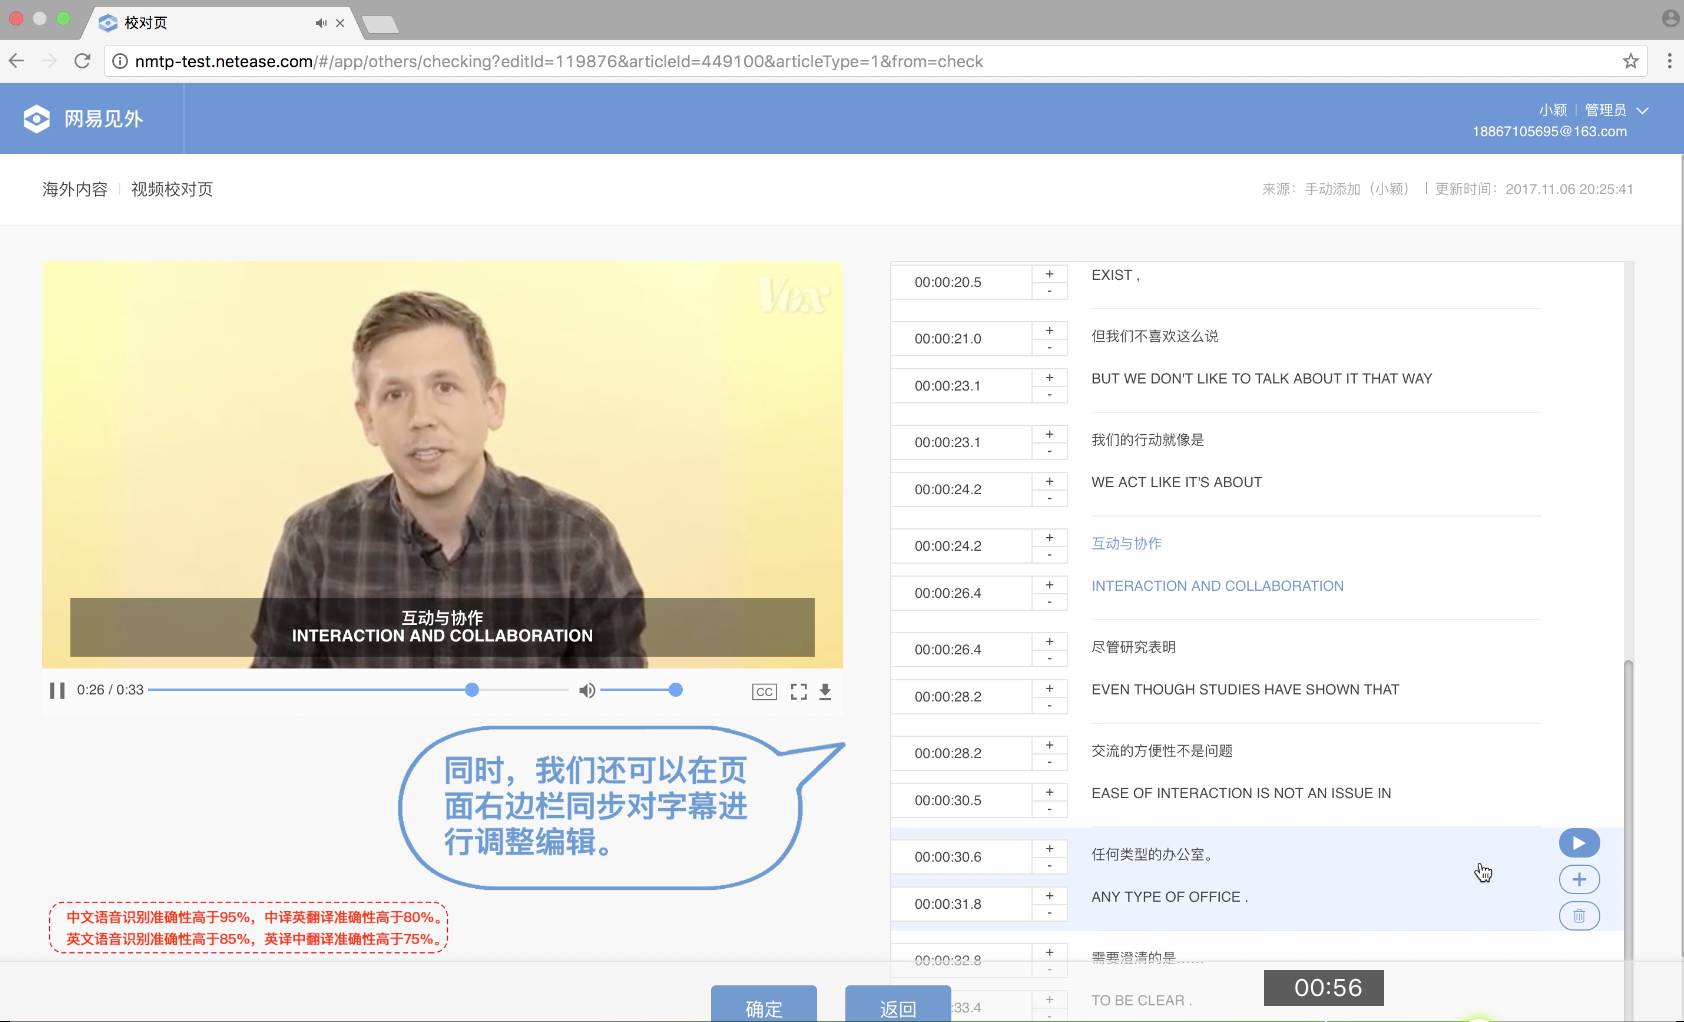Delete the highlighted subtitle row via trash icon
The image size is (1684, 1022).
click(1578, 915)
